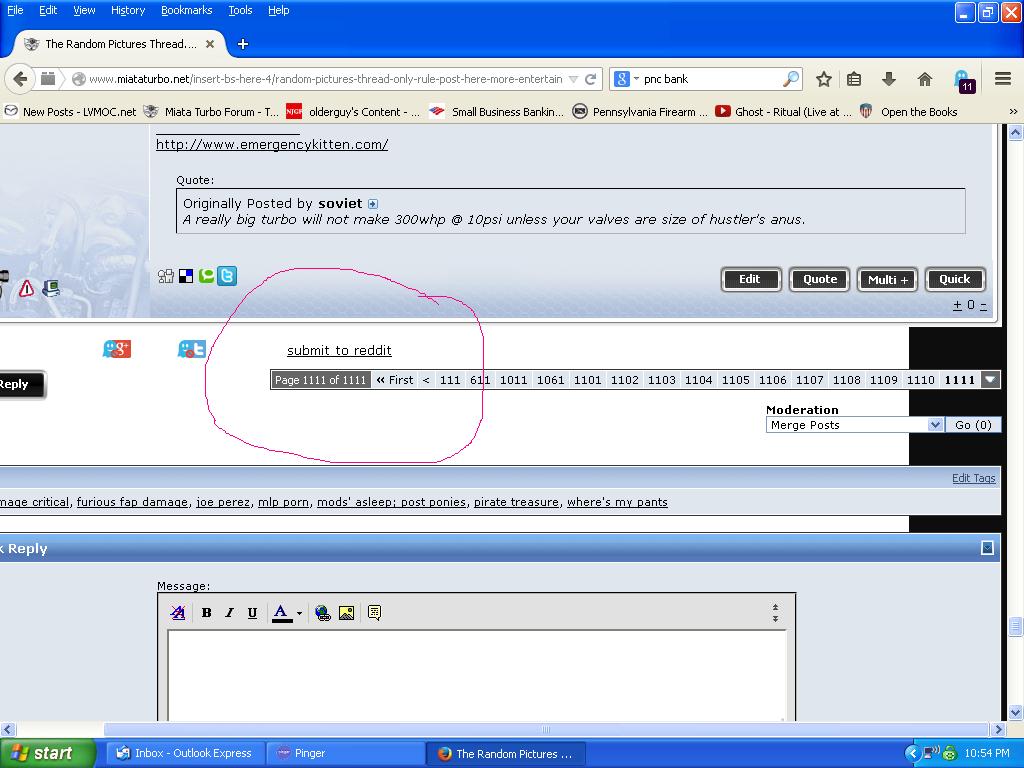The image size is (1024, 768).
Task: Click the pnc bank search field
Action: (711, 79)
